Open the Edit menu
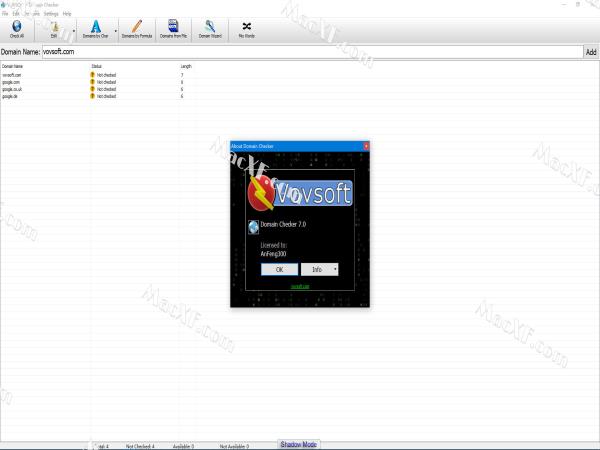 [16, 13]
